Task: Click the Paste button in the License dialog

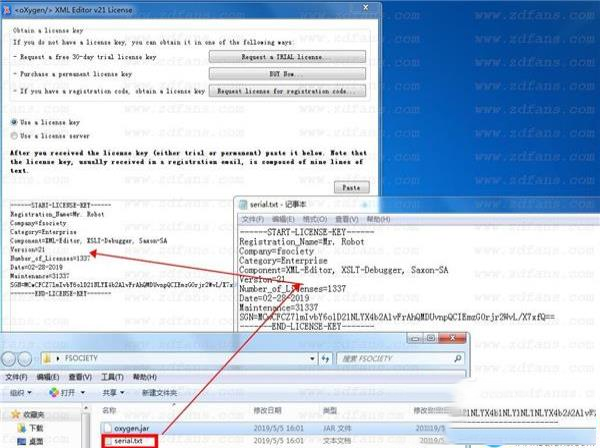Action: (x=352, y=187)
